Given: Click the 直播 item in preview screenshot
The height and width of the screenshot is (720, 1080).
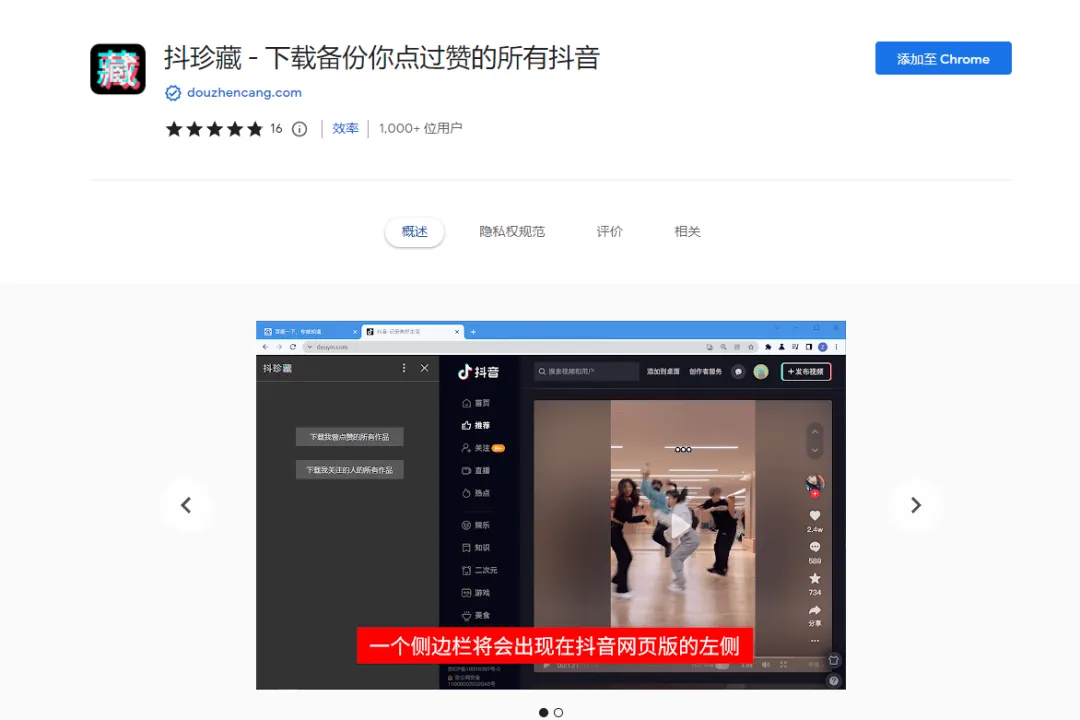Looking at the screenshot, I should [x=475, y=471].
